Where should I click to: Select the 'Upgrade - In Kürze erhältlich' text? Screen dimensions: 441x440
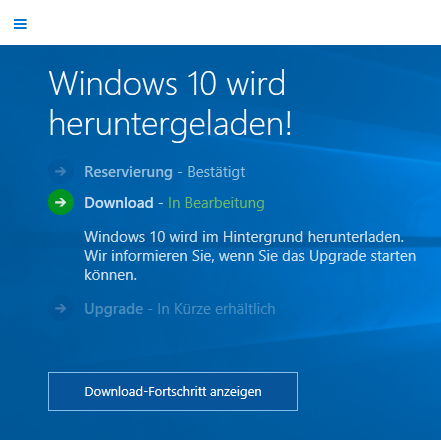pyautogui.click(x=180, y=309)
